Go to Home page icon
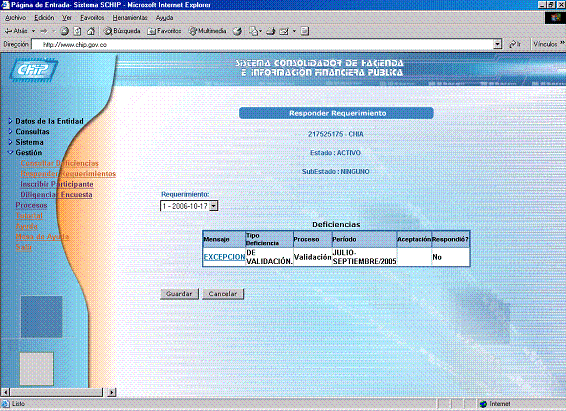566x411 pixels. 91,31
